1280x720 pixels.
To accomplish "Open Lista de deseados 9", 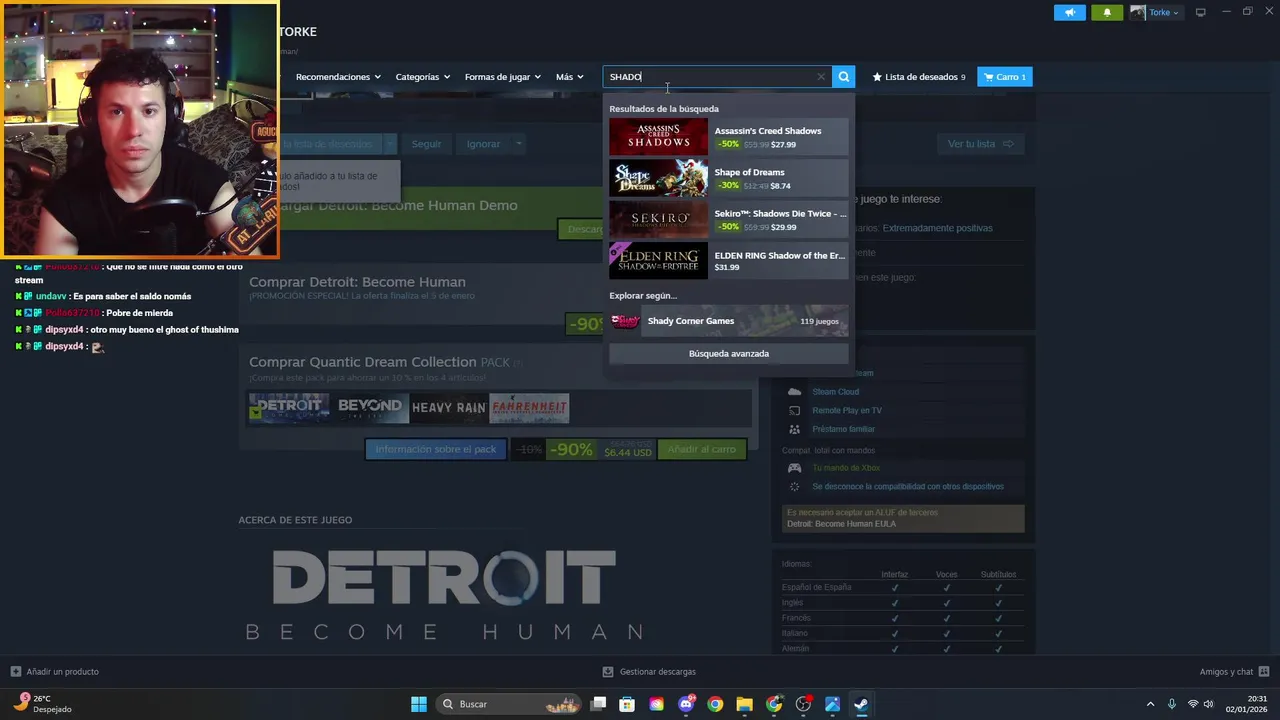I will (x=919, y=77).
